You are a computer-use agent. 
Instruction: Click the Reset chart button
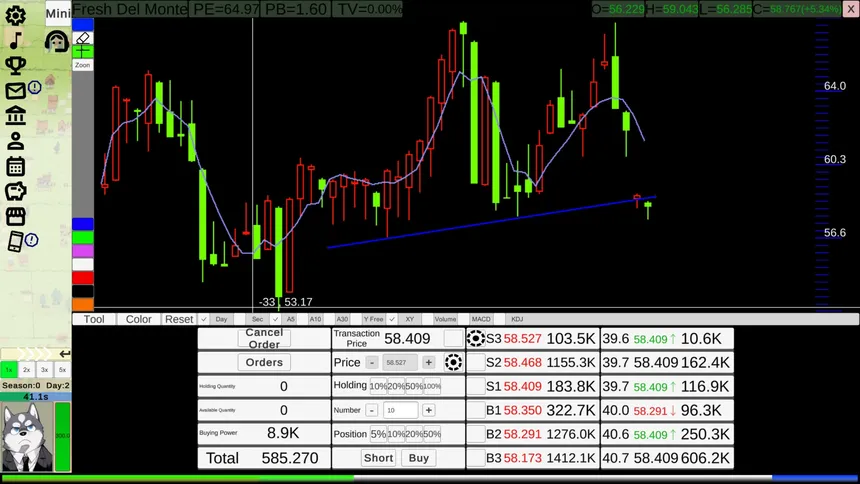[179, 319]
